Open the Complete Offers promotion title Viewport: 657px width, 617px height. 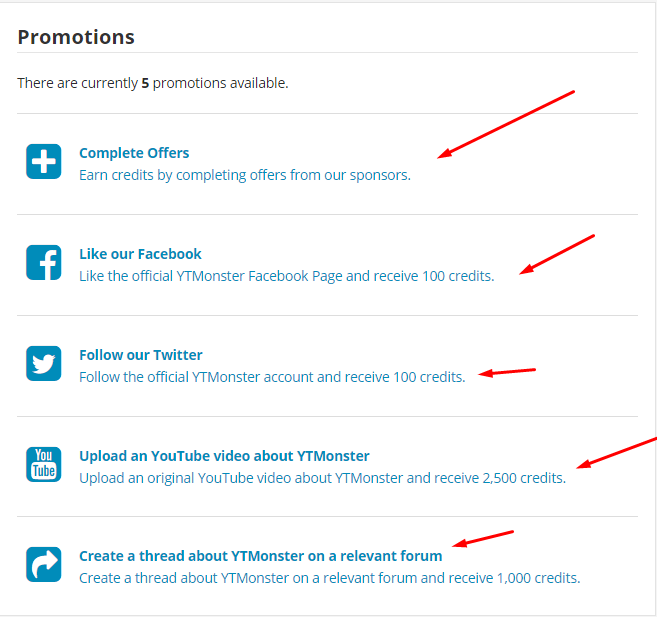[x=134, y=153]
